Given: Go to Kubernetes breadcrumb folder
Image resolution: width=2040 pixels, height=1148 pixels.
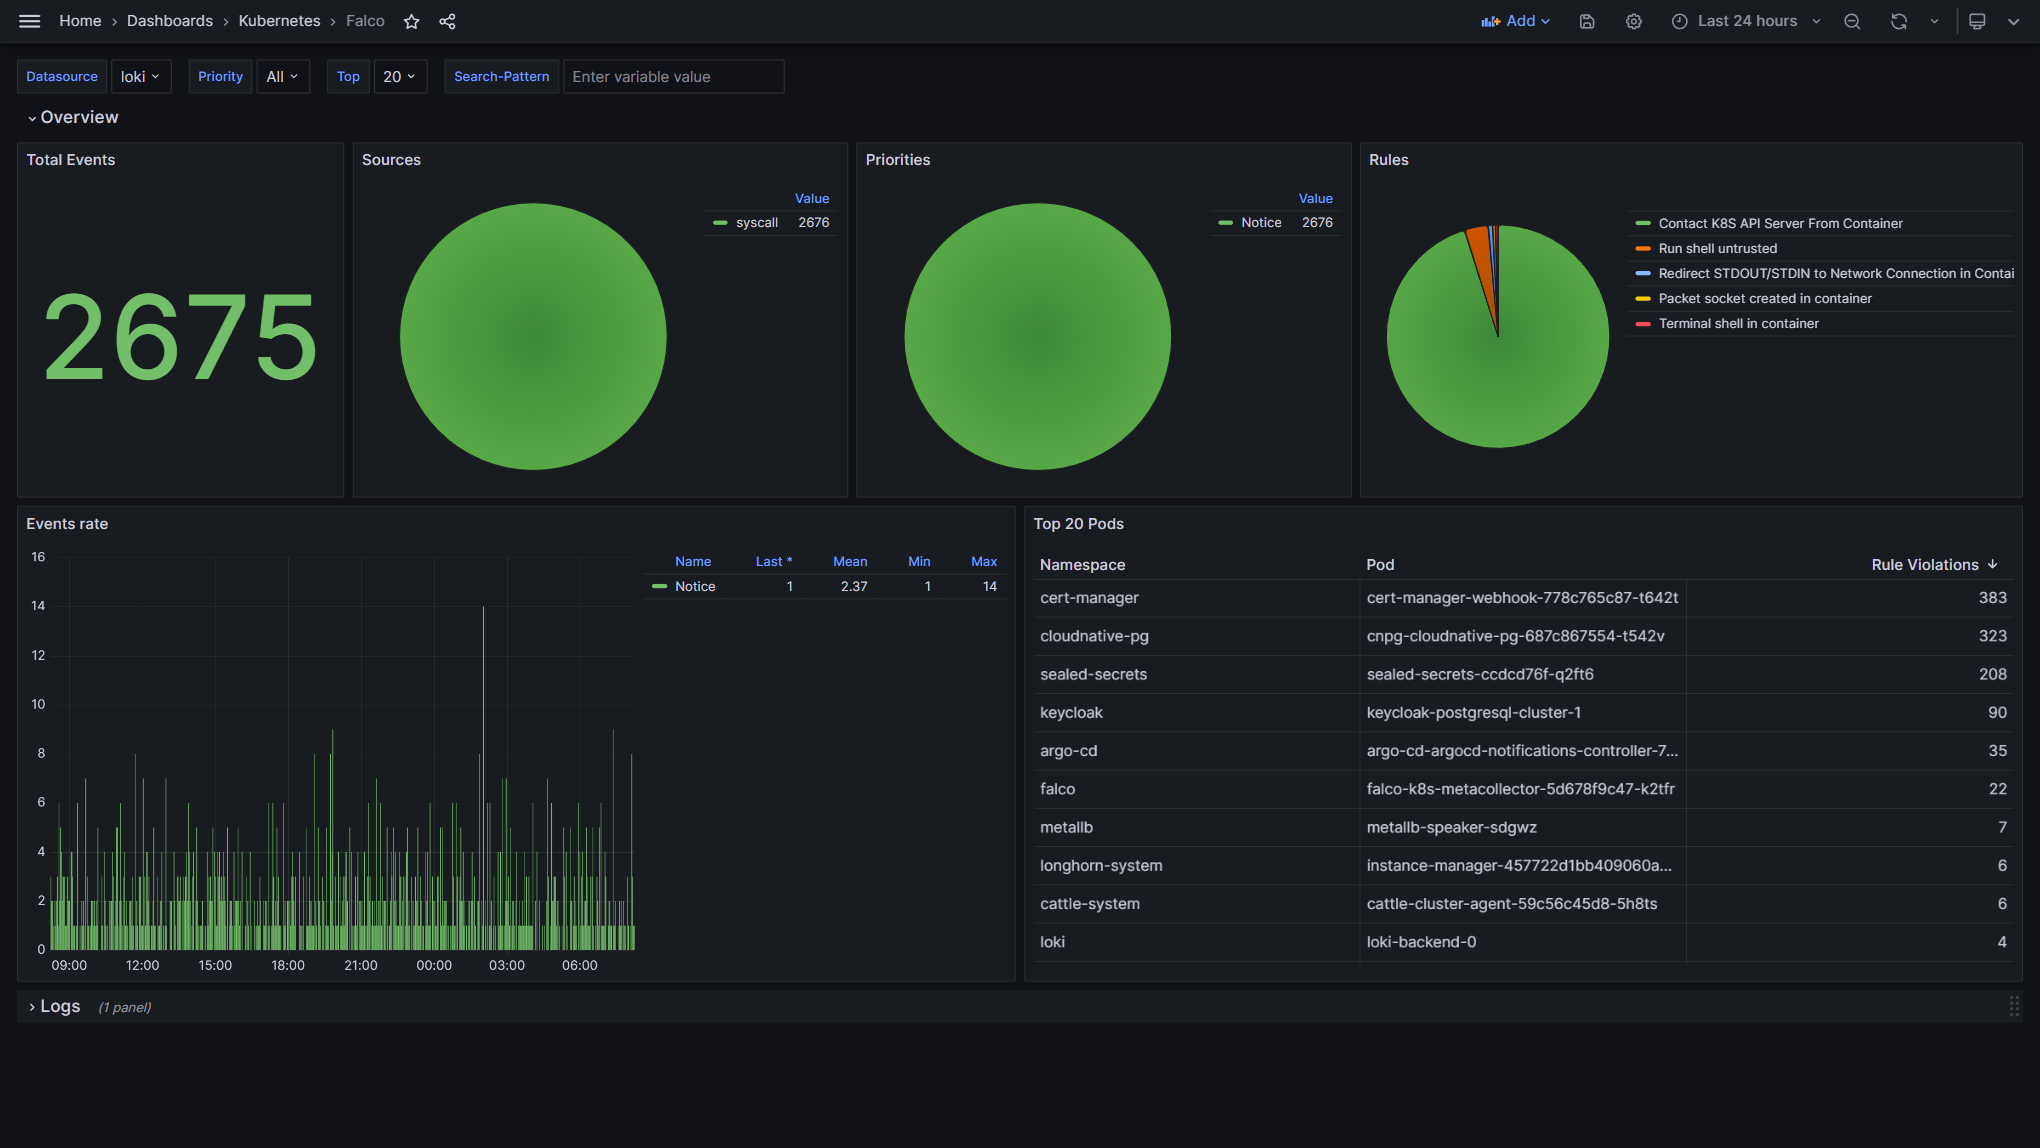Looking at the screenshot, I should [279, 21].
